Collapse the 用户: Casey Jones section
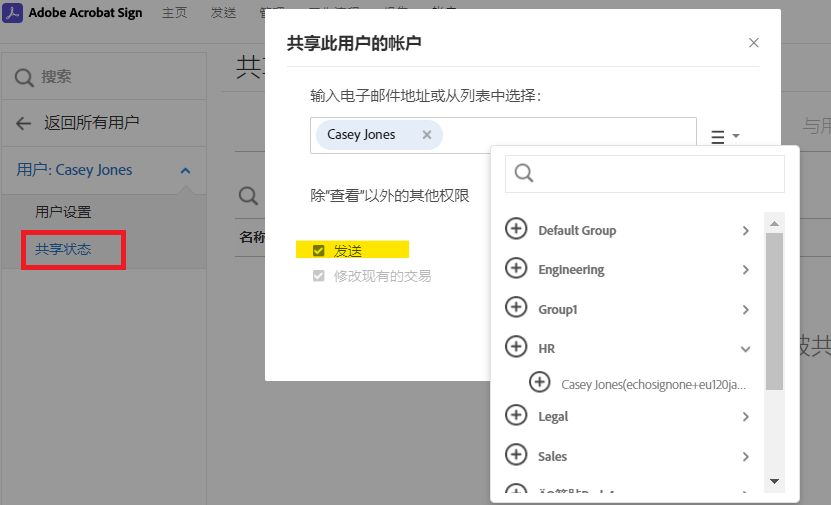This screenshot has width=831, height=505. pyautogui.click(x=185, y=171)
